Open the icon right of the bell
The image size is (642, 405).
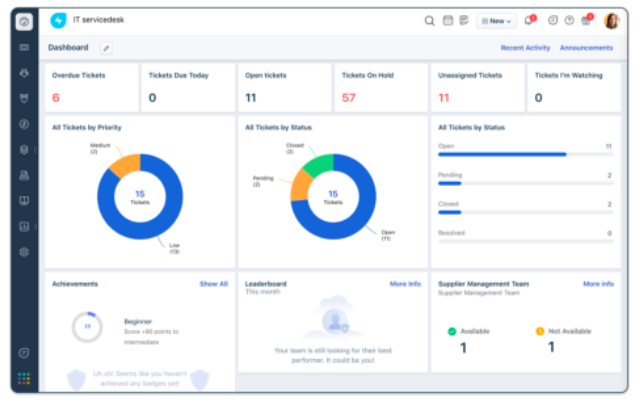point(553,20)
